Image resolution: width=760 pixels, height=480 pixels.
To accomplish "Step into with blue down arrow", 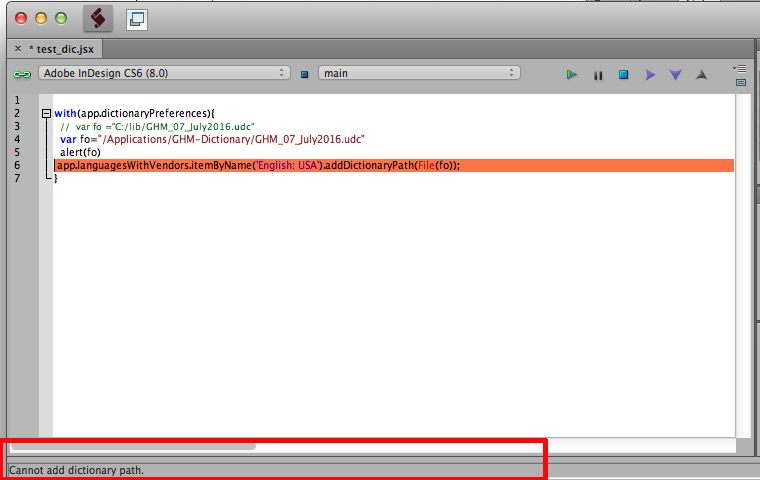I will 676,75.
